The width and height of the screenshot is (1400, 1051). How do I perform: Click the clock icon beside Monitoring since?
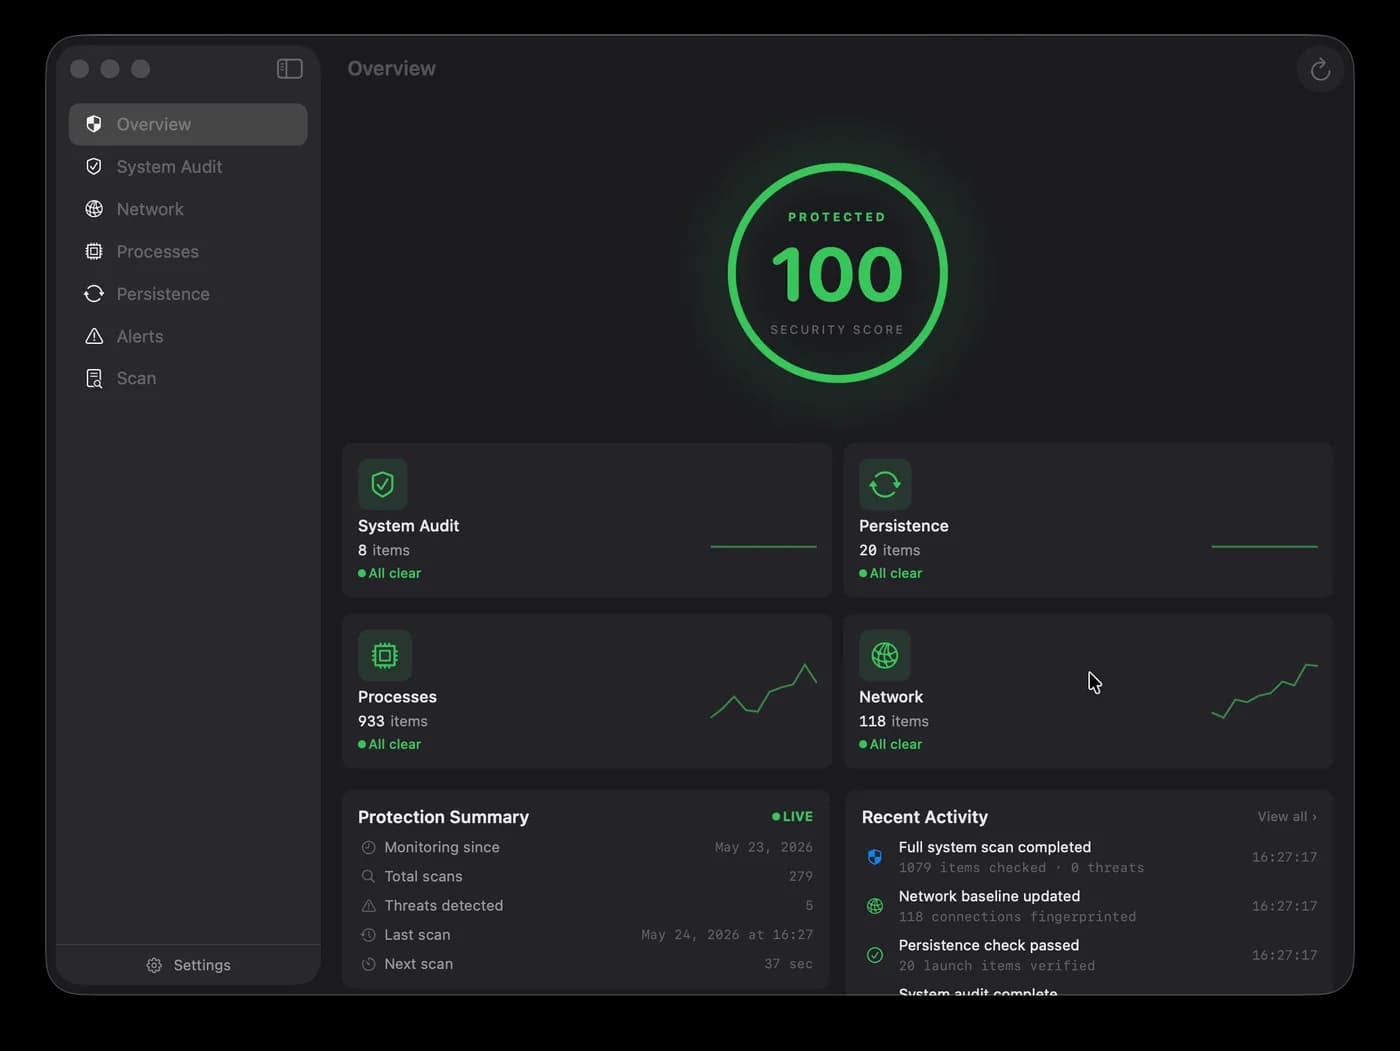coord(368,847)
